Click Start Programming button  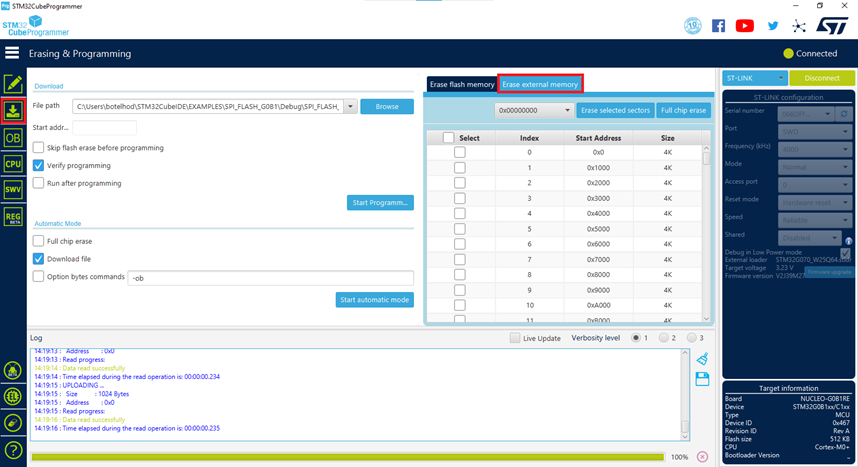click(380, 203)
